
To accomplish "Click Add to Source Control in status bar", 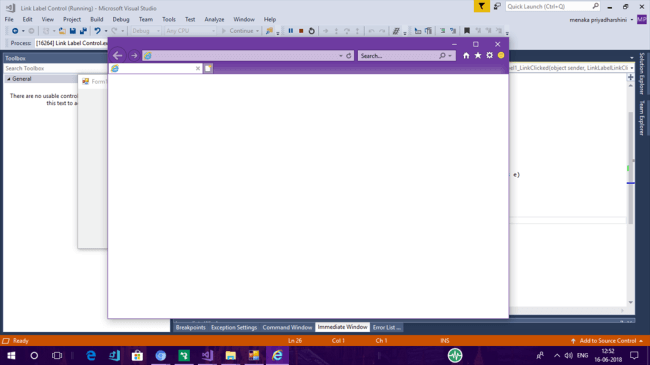I will pyautogui.click(x=608, y=341).
